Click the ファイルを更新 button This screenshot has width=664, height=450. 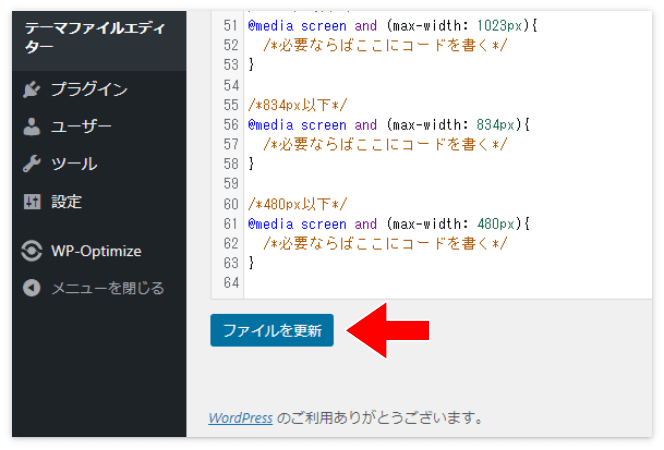click(272, 330)
